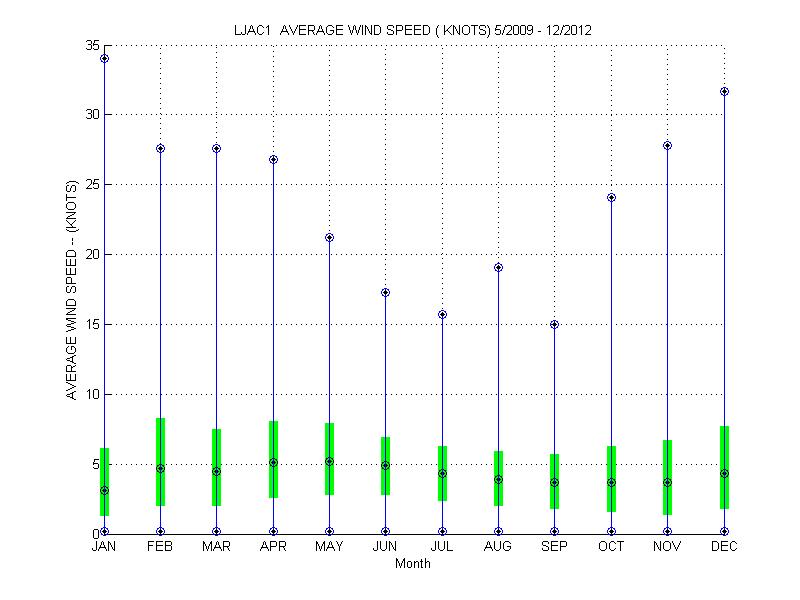Click the September maximum marker at 15 knots
This screenshot has width=800, height=600.
[555, 324]
